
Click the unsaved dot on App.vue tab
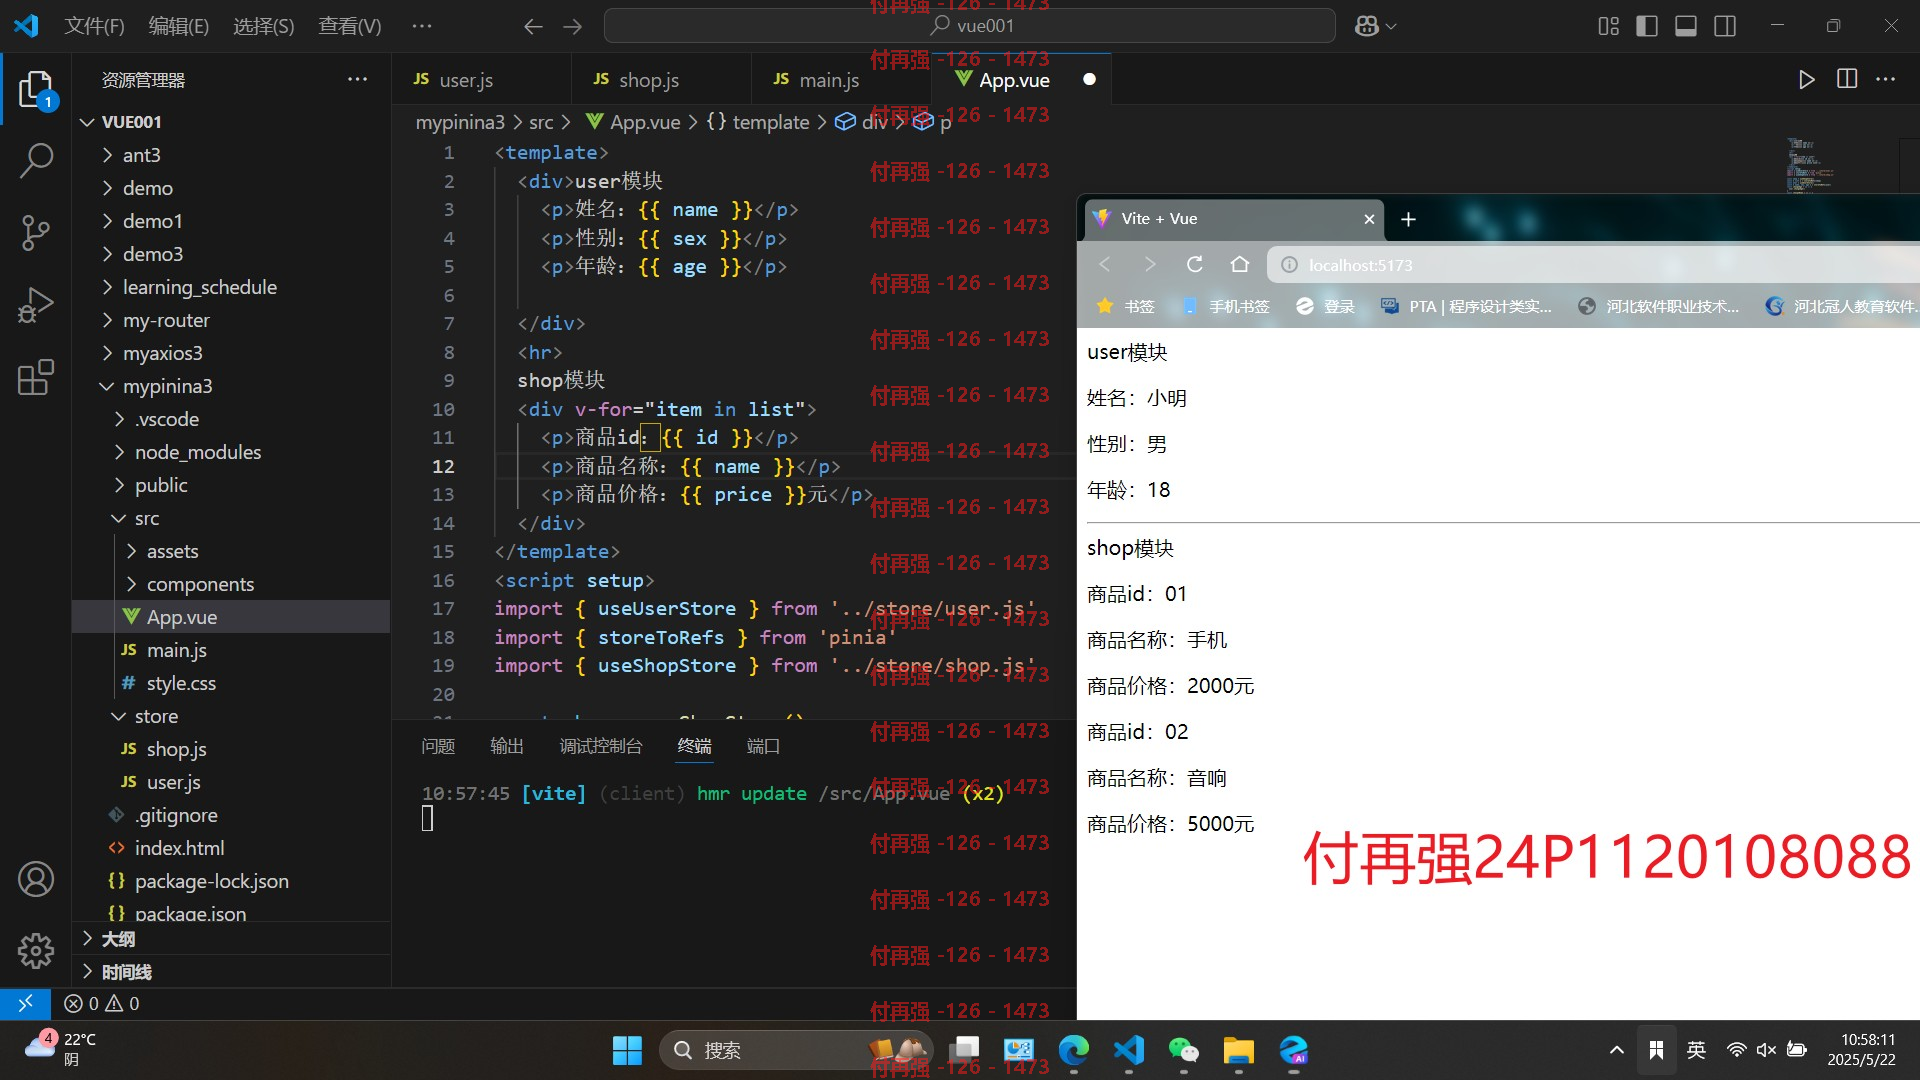tap(1089, 80)
